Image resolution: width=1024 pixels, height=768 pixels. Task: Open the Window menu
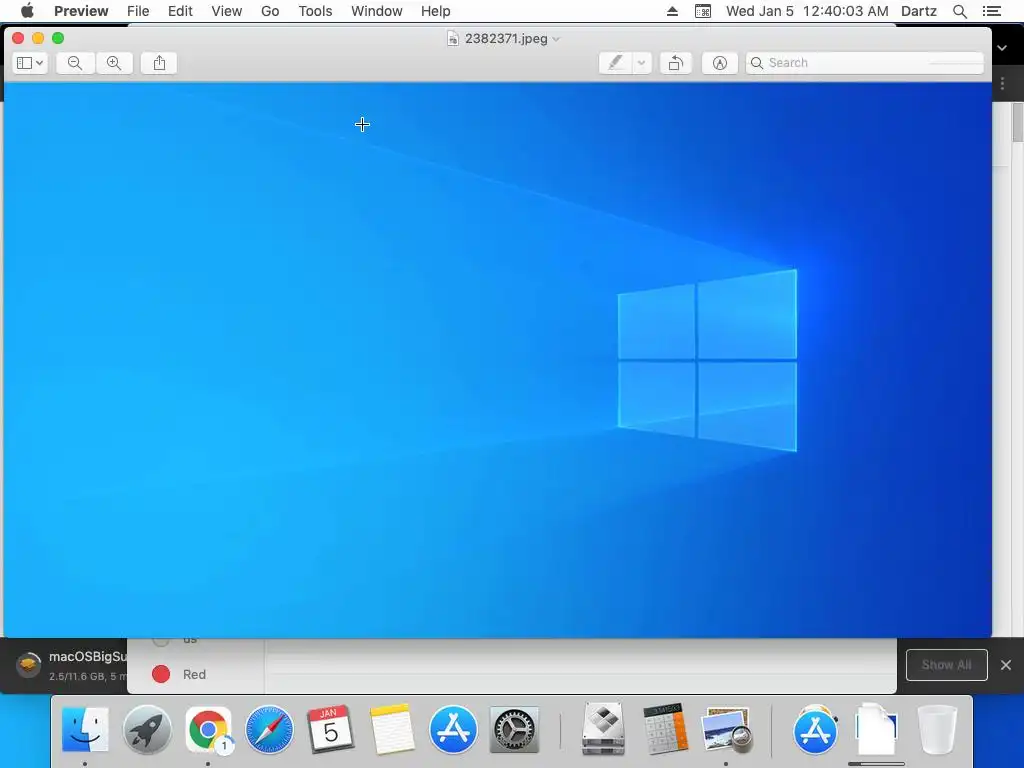pos(377,11)
